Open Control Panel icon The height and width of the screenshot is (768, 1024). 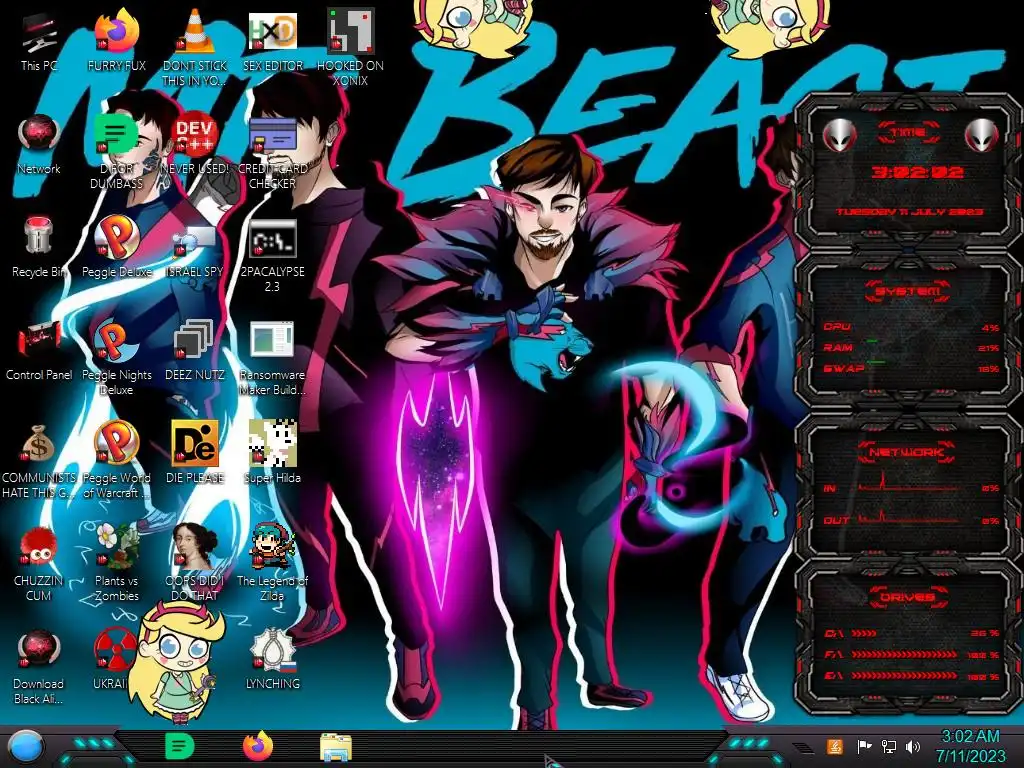tap(39, 350)
